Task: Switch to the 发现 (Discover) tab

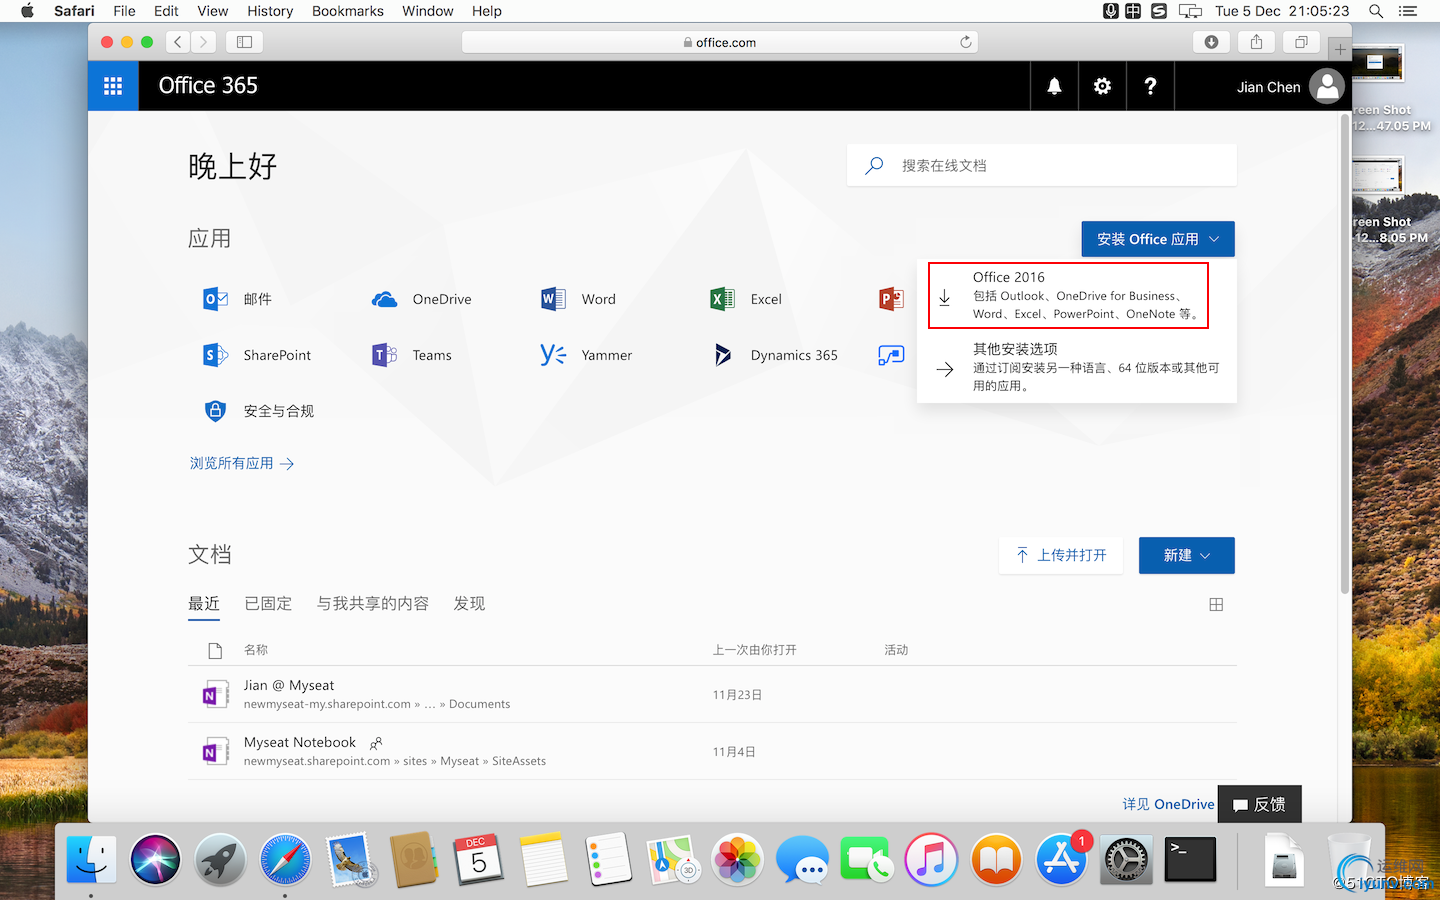Action: coord(469,604)
